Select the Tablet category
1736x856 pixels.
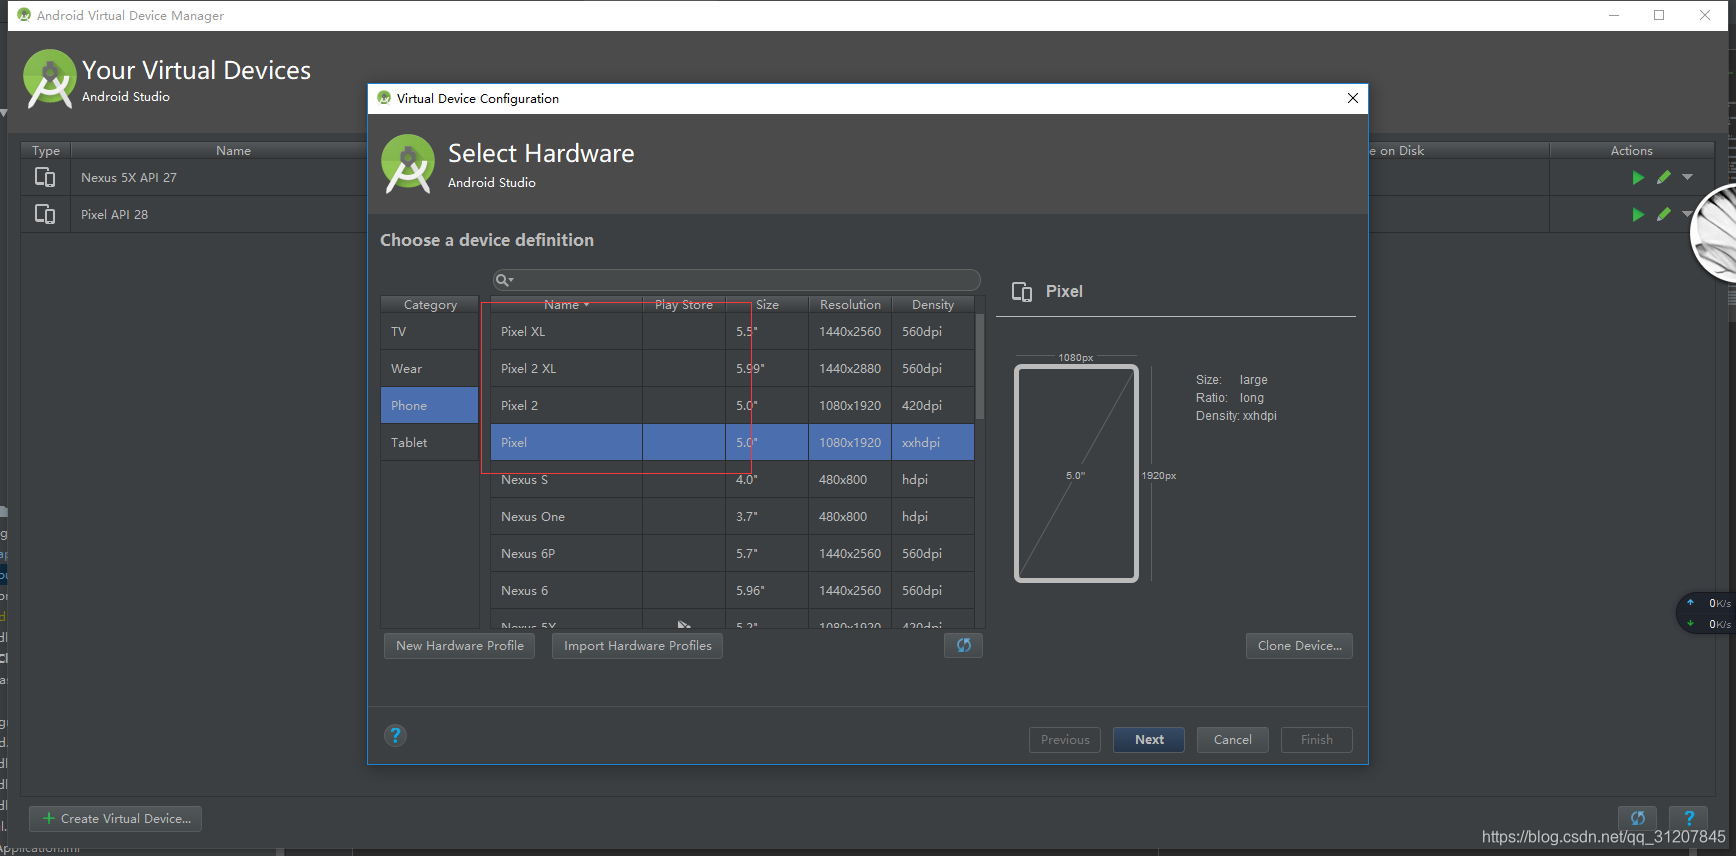point(429,442)
